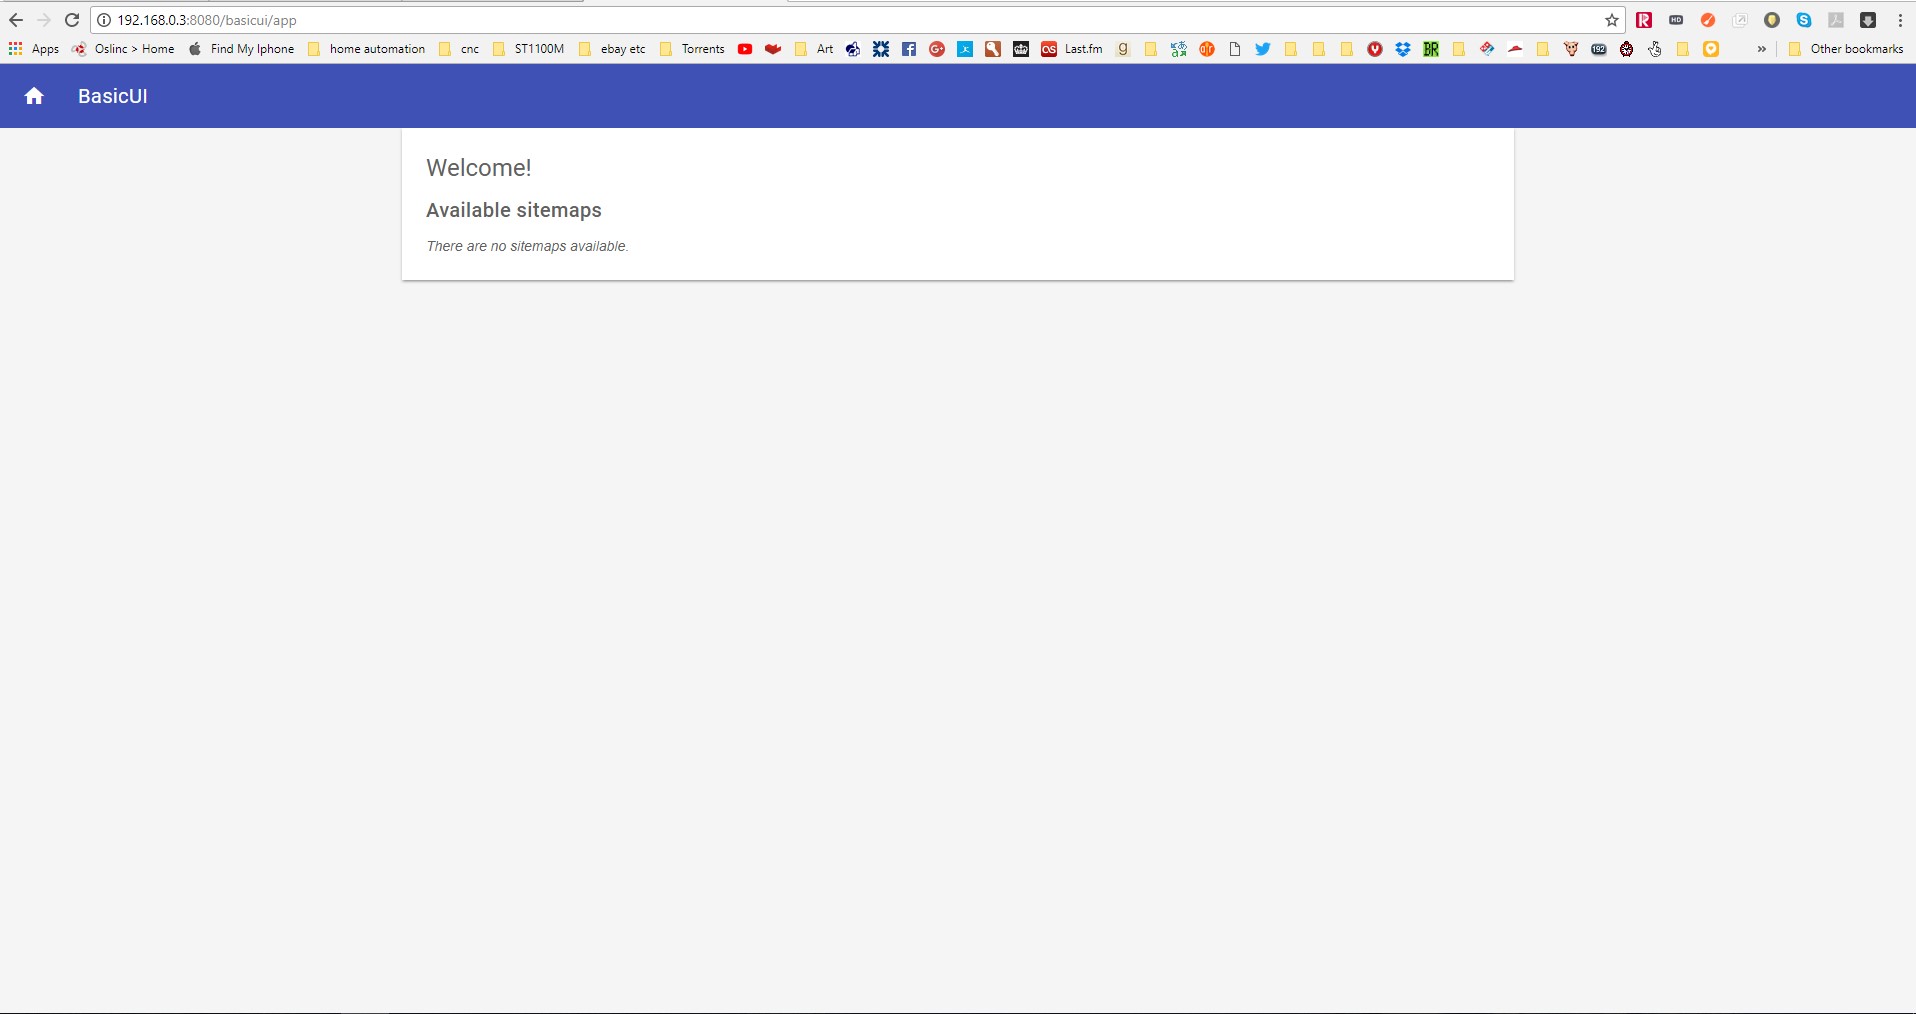Go to the BasicUI home icon
The width and height of the screenshot is (1916, 1014).
[34, 96]
